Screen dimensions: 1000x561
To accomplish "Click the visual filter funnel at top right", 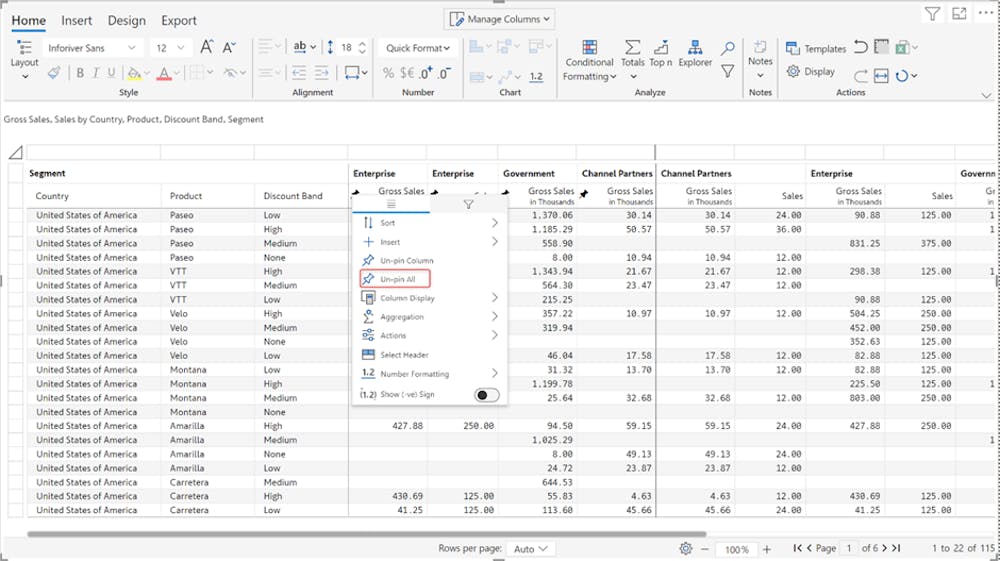I will point(932,14).
